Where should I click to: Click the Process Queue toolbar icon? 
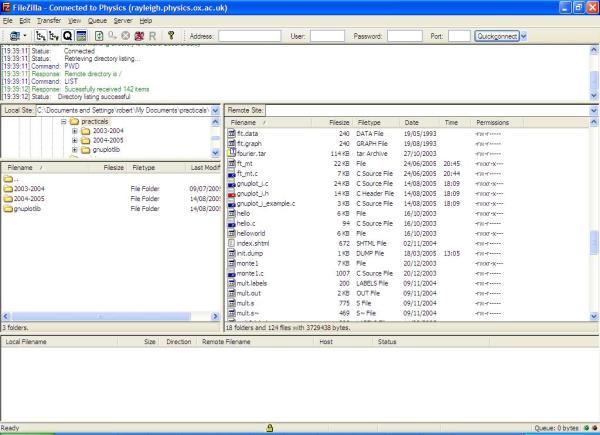click(112, 36)
